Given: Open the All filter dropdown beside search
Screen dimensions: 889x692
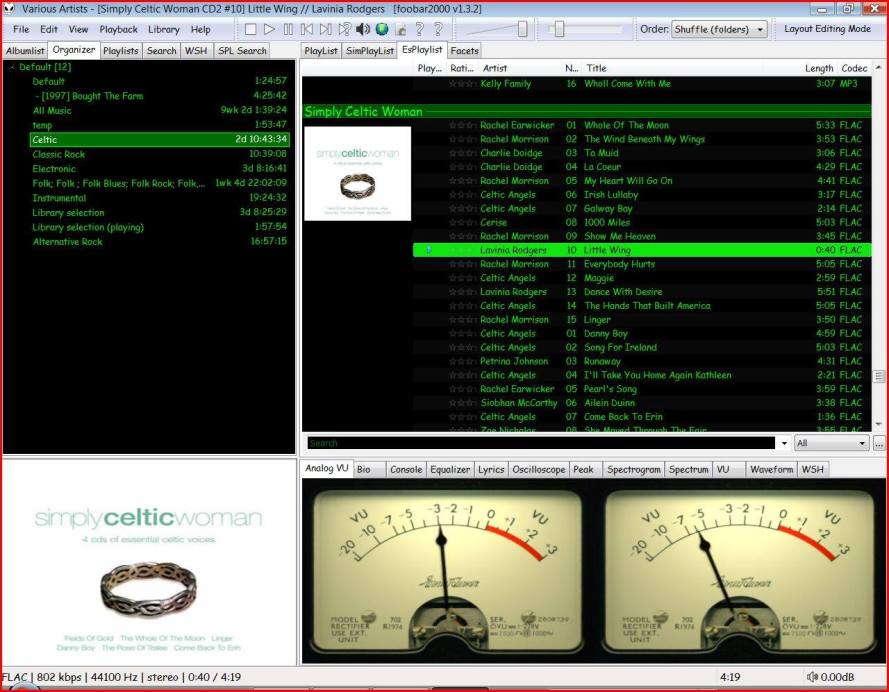Looking at the screenshot, I should [x=832, y=443].
